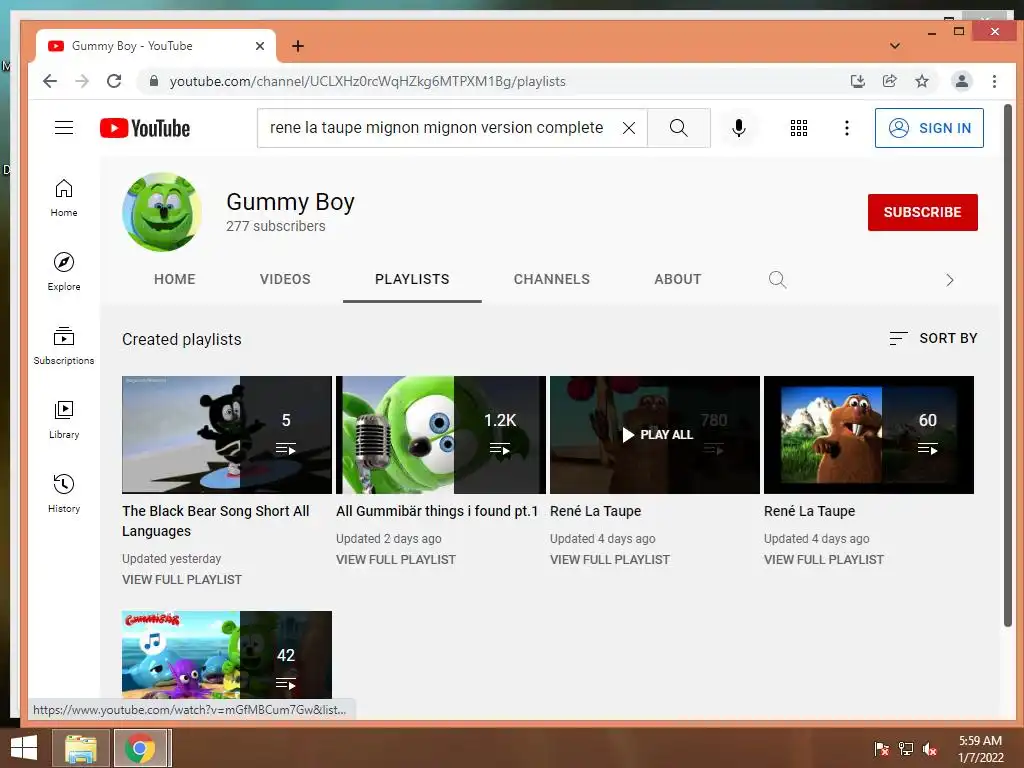Share this page from address bar
The width and height of the screenshot is (1024, 768).
click(x=889, y=81)
